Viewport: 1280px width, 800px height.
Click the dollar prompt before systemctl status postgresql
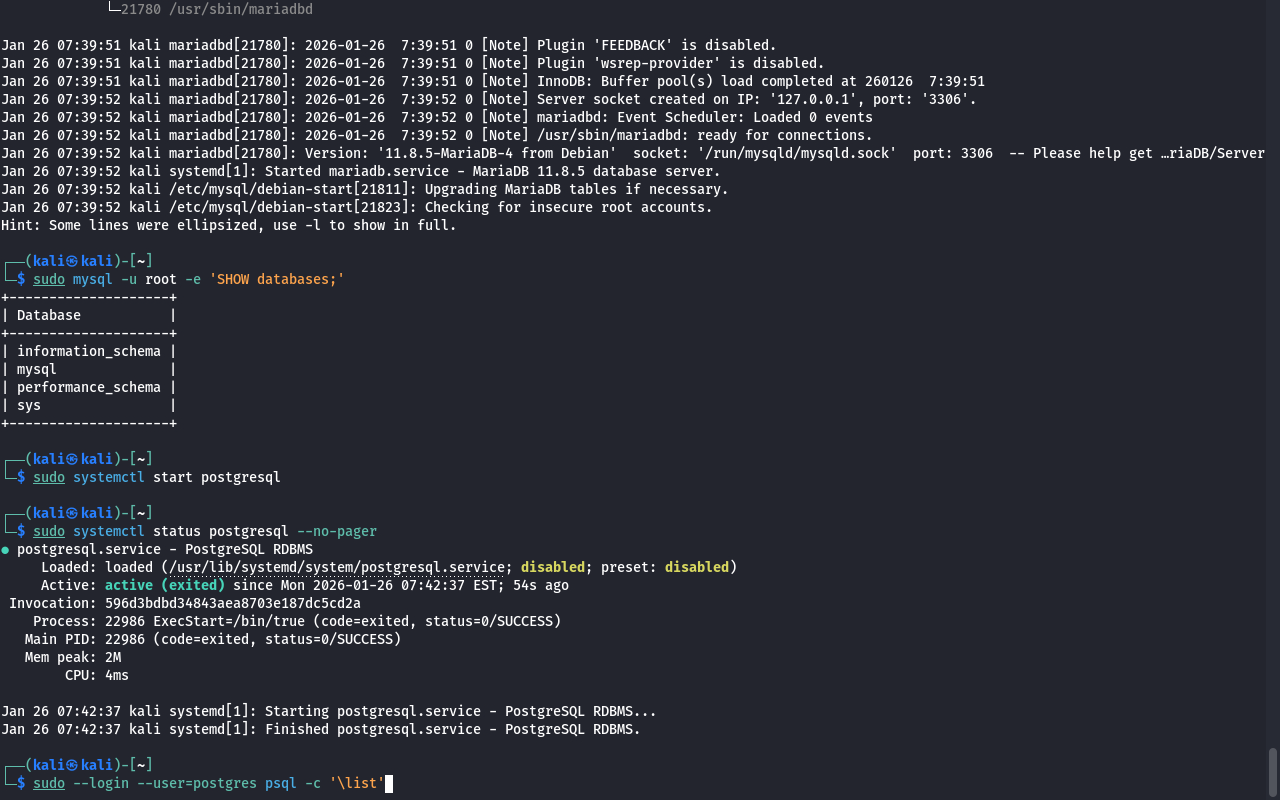21,531
